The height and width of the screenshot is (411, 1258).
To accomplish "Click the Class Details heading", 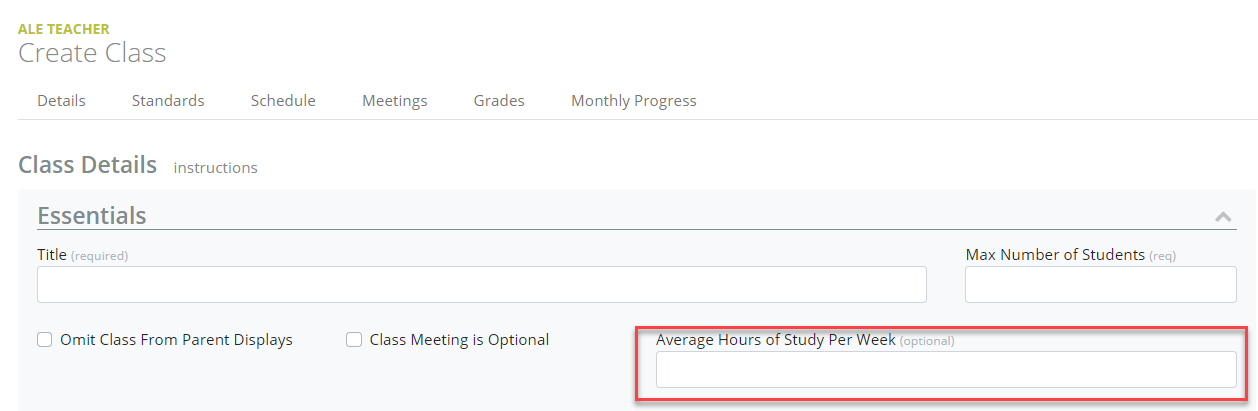I will [x=87, y=165].
